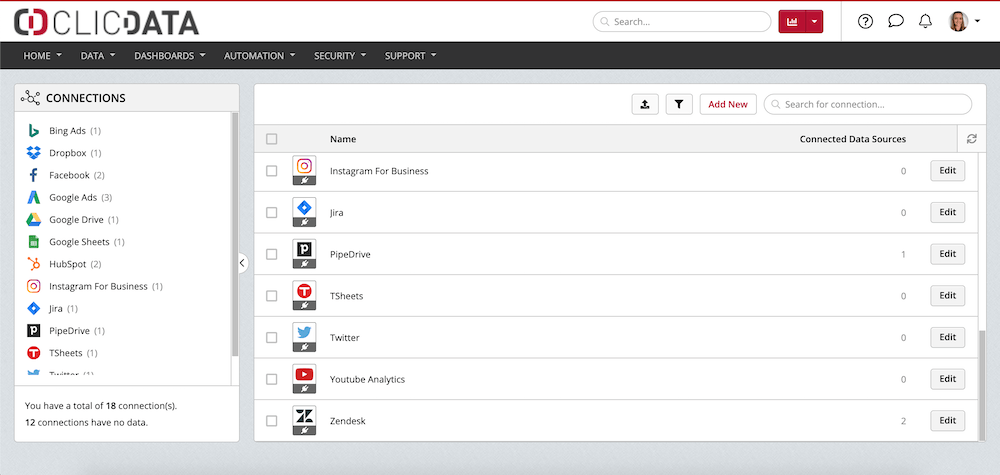Click the connections table vertical scrollbar

[981, 385]
